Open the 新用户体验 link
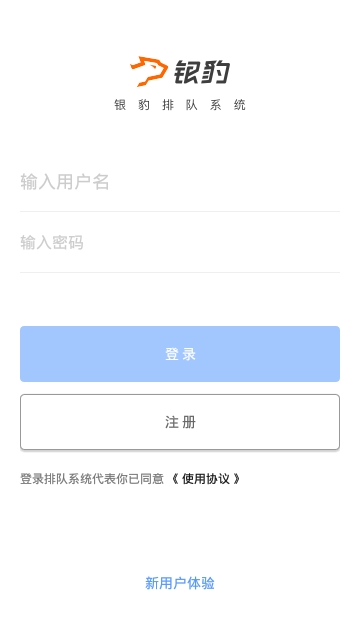The width and height of the screenshot is (360, 640). [180, 583]
